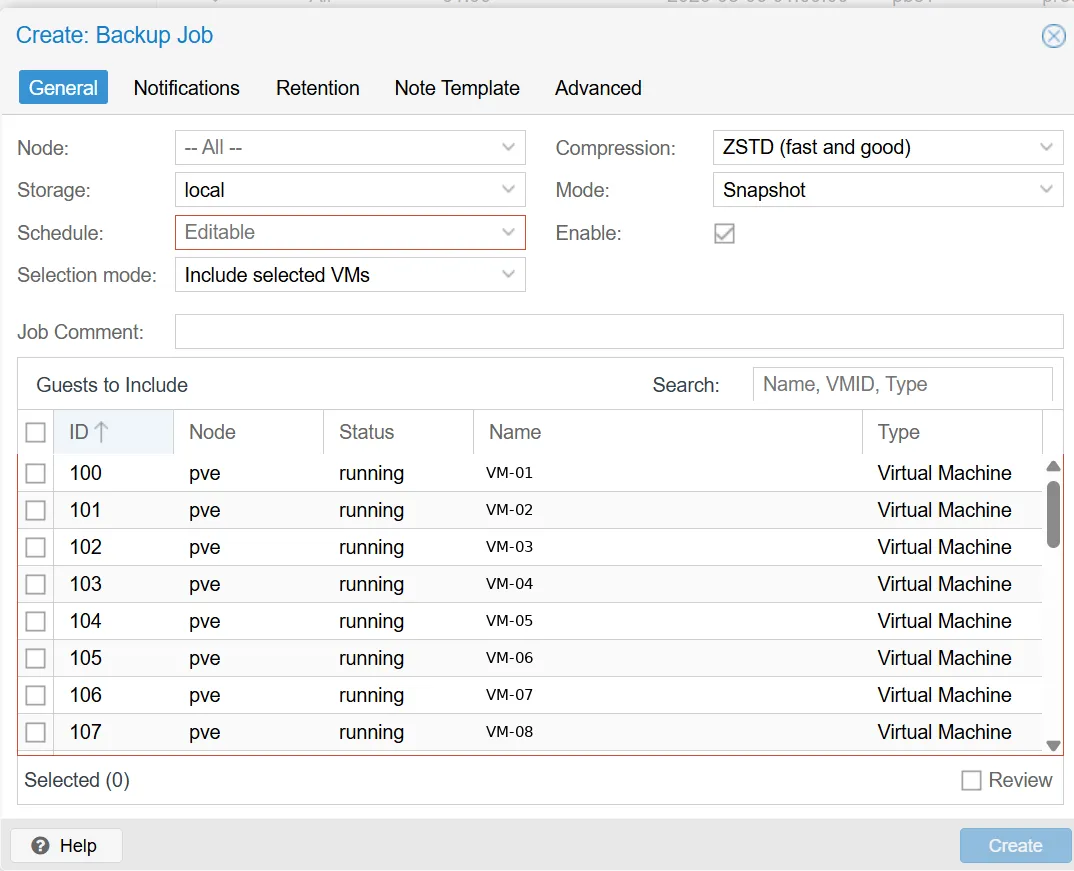The width and height of the screenshot is (1074, 871).
Task: Select checkbox for VM 106
Action: tap(36, 695)
